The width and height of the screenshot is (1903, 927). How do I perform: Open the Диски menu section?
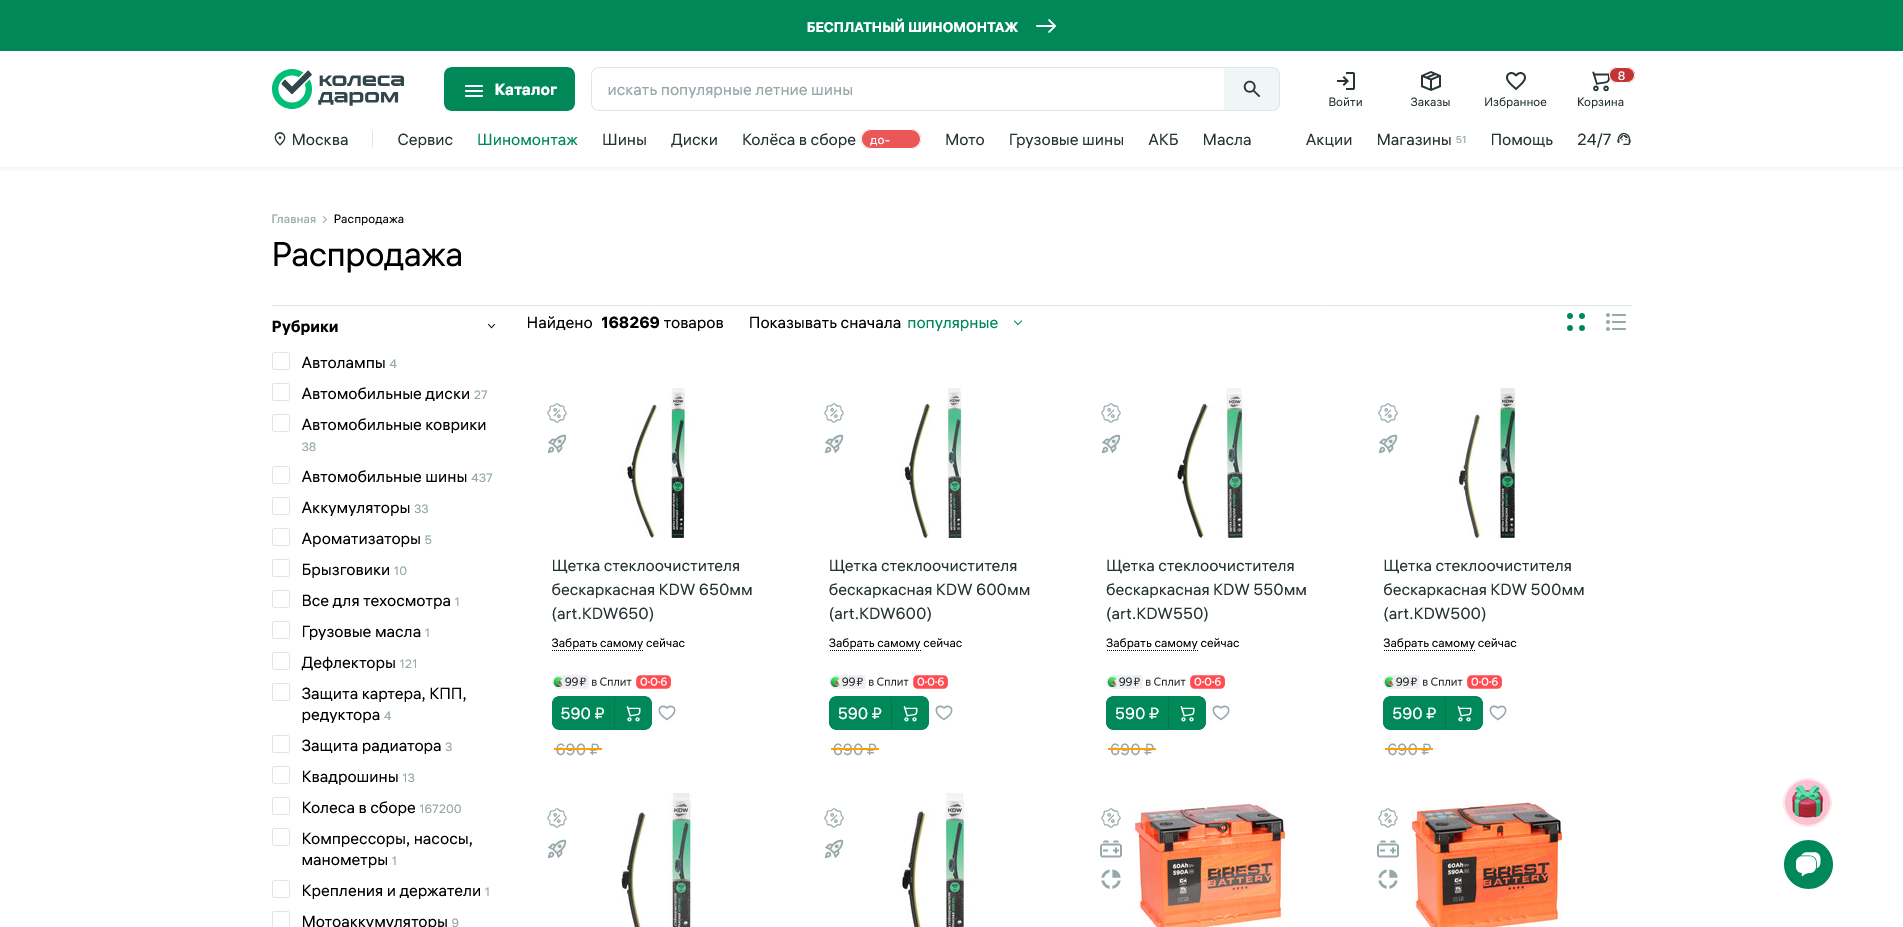694,140
